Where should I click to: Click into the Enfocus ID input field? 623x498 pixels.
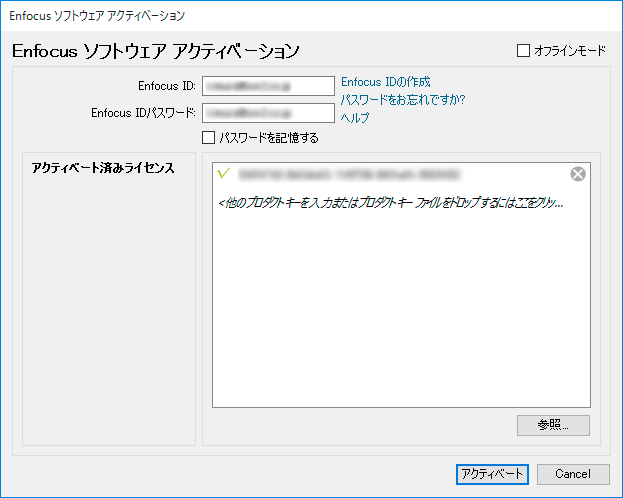(x=268, y=86)
